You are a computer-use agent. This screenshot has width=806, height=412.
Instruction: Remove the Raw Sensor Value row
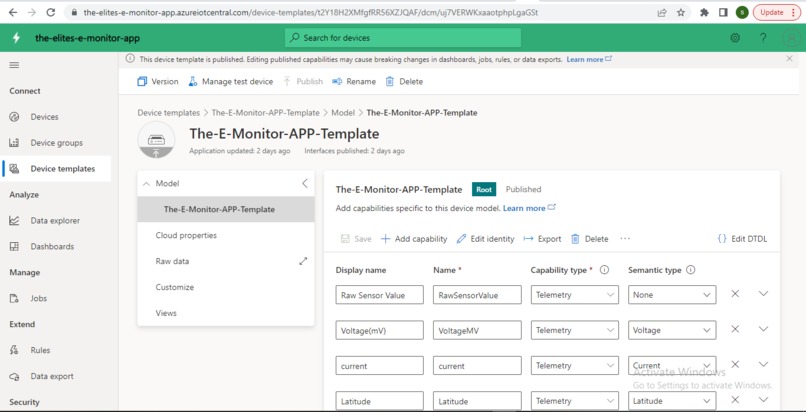click(x=735, y=294)
